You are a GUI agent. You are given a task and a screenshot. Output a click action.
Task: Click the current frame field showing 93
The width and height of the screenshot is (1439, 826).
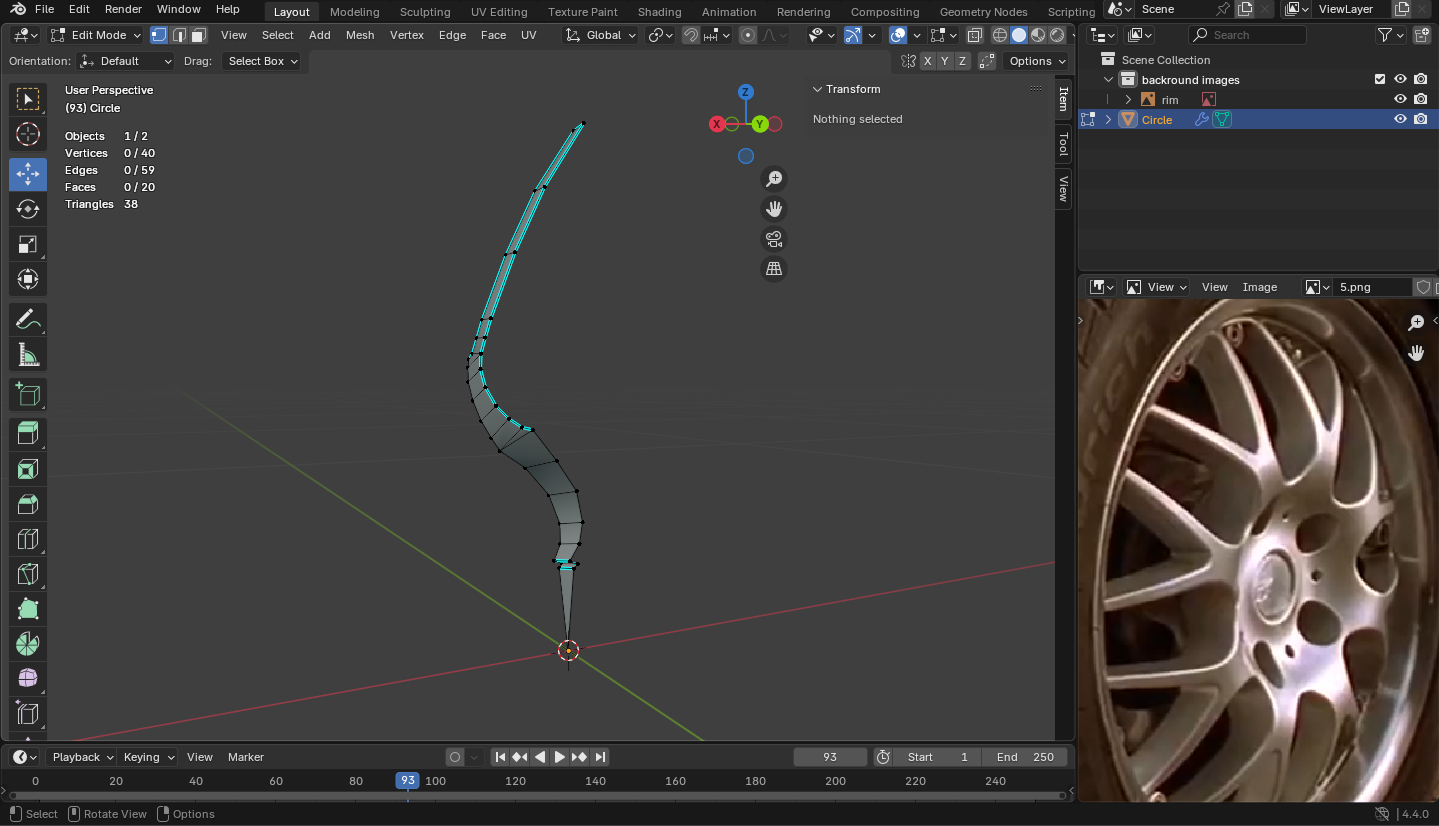[830, 757]
